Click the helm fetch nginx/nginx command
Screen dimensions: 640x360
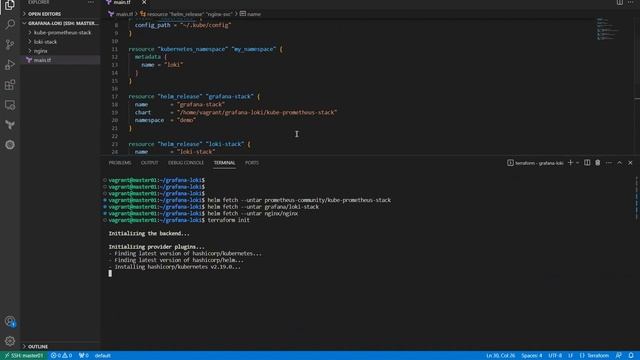(253, 213)
